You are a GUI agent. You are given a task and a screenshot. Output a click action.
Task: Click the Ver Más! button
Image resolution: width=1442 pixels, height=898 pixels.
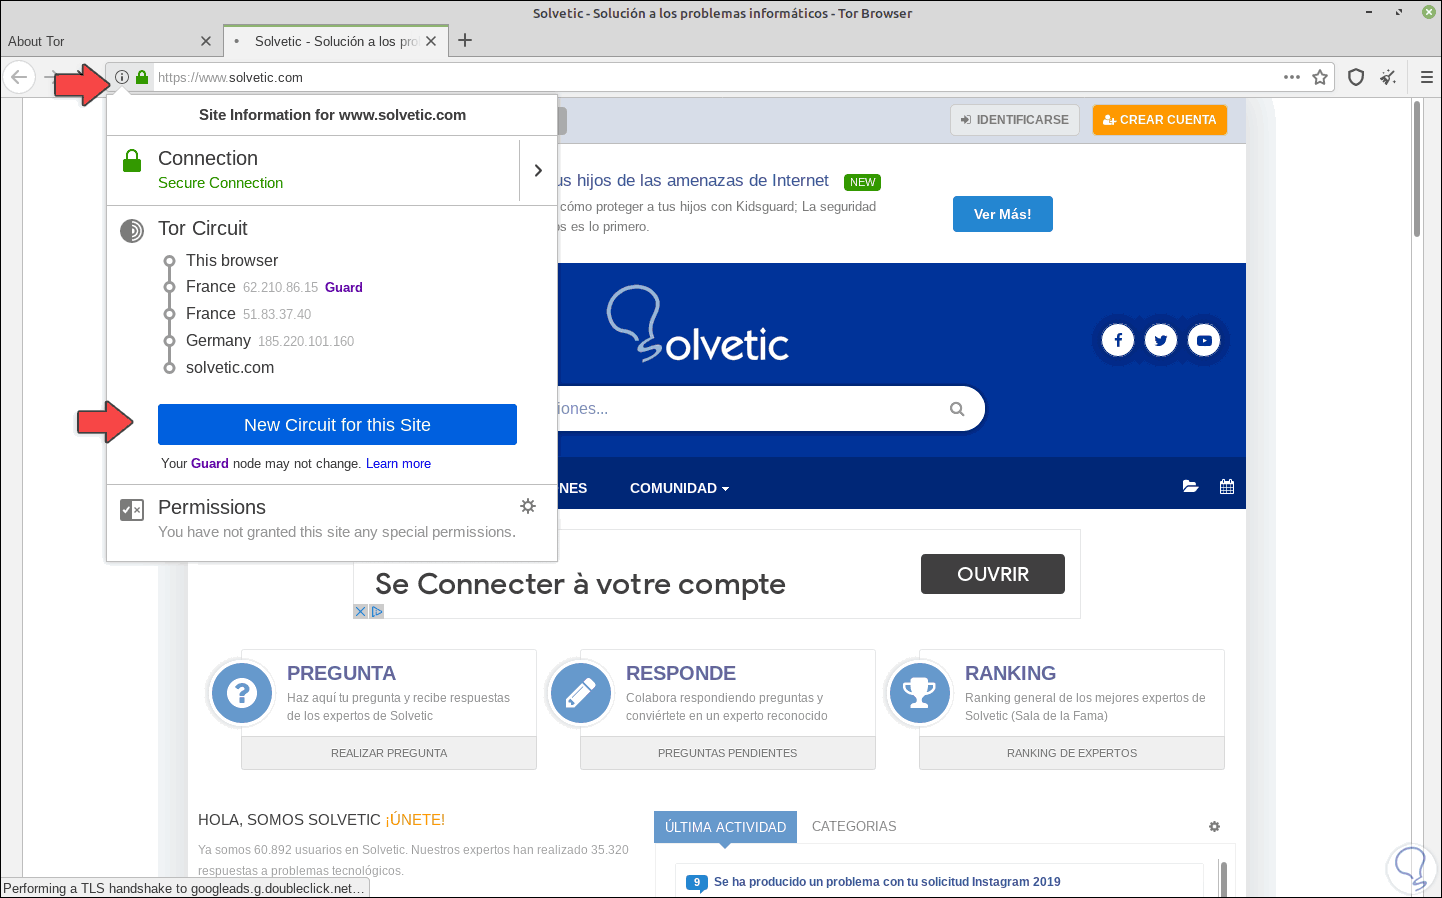[x=1003, y=214]
